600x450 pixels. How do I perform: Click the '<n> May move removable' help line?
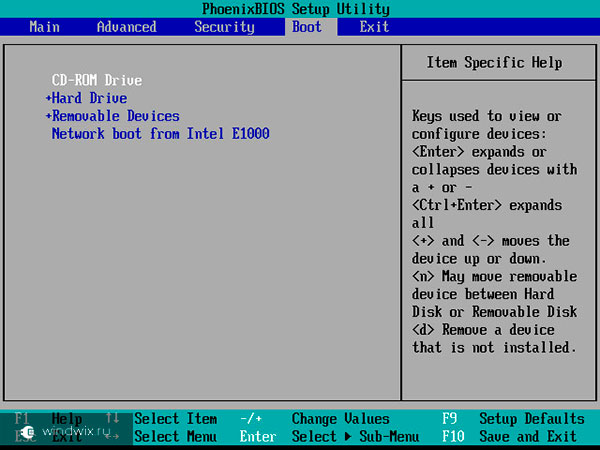coord(494,276)
